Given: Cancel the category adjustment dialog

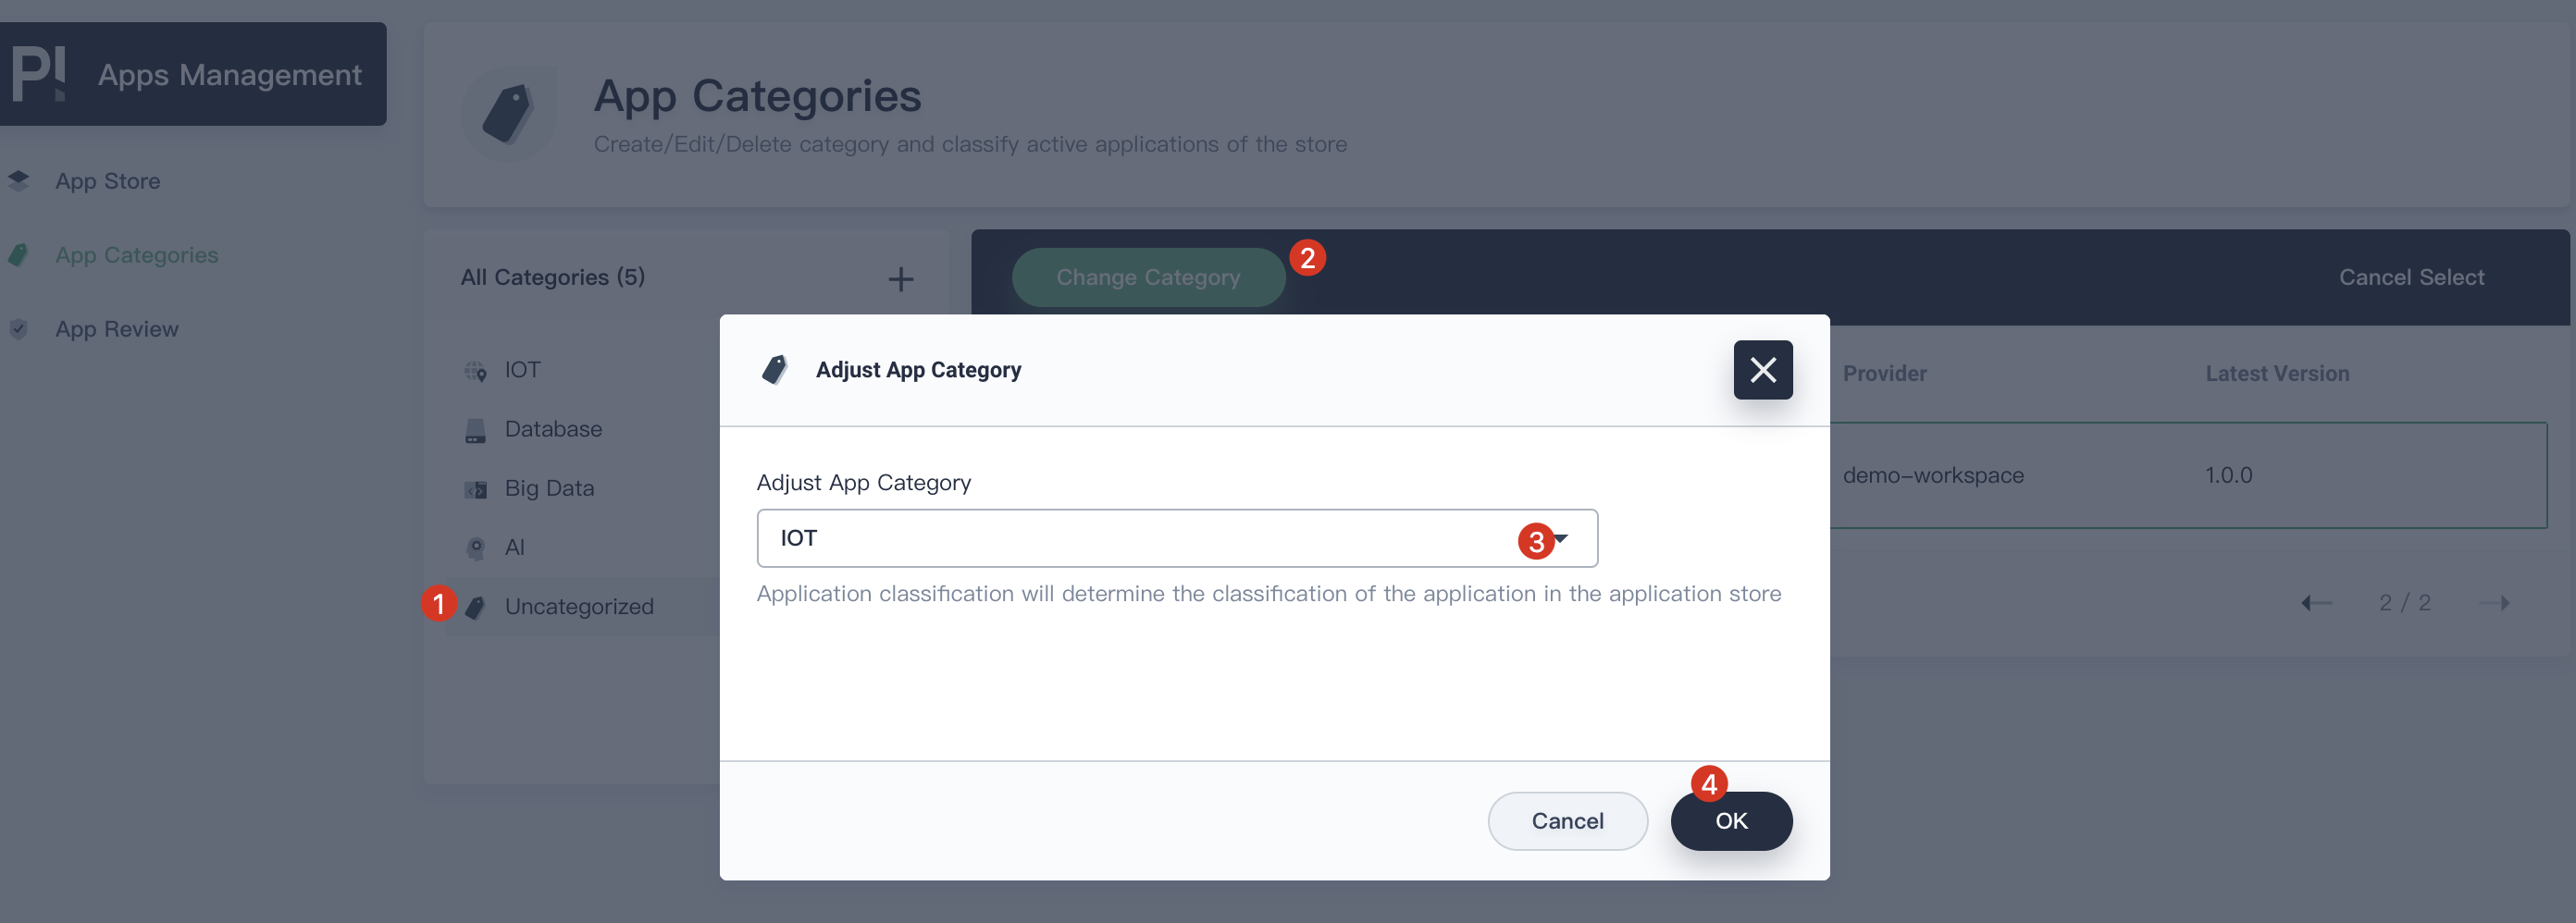Looking at the screenshot, I should point(1567,821).
